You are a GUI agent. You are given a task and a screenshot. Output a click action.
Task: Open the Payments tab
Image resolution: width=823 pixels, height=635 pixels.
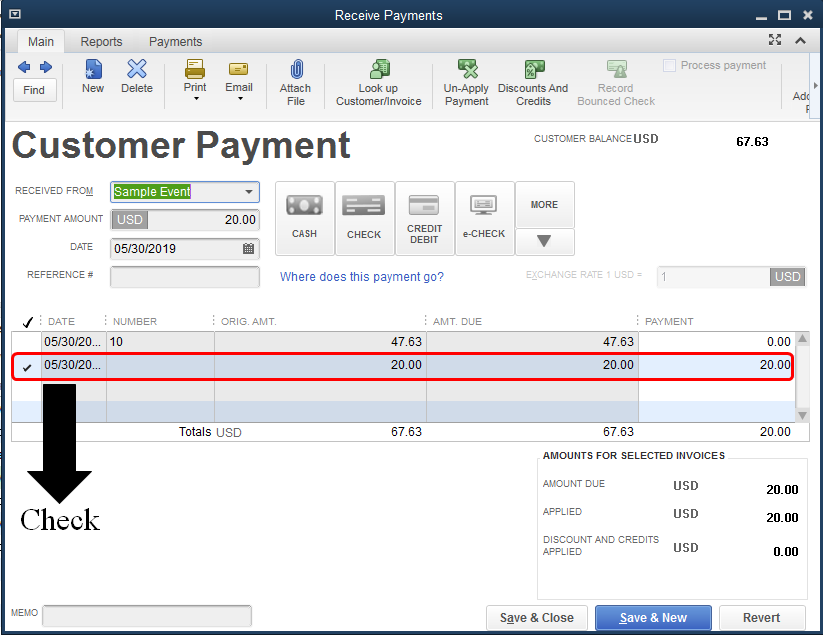(175, 41)
